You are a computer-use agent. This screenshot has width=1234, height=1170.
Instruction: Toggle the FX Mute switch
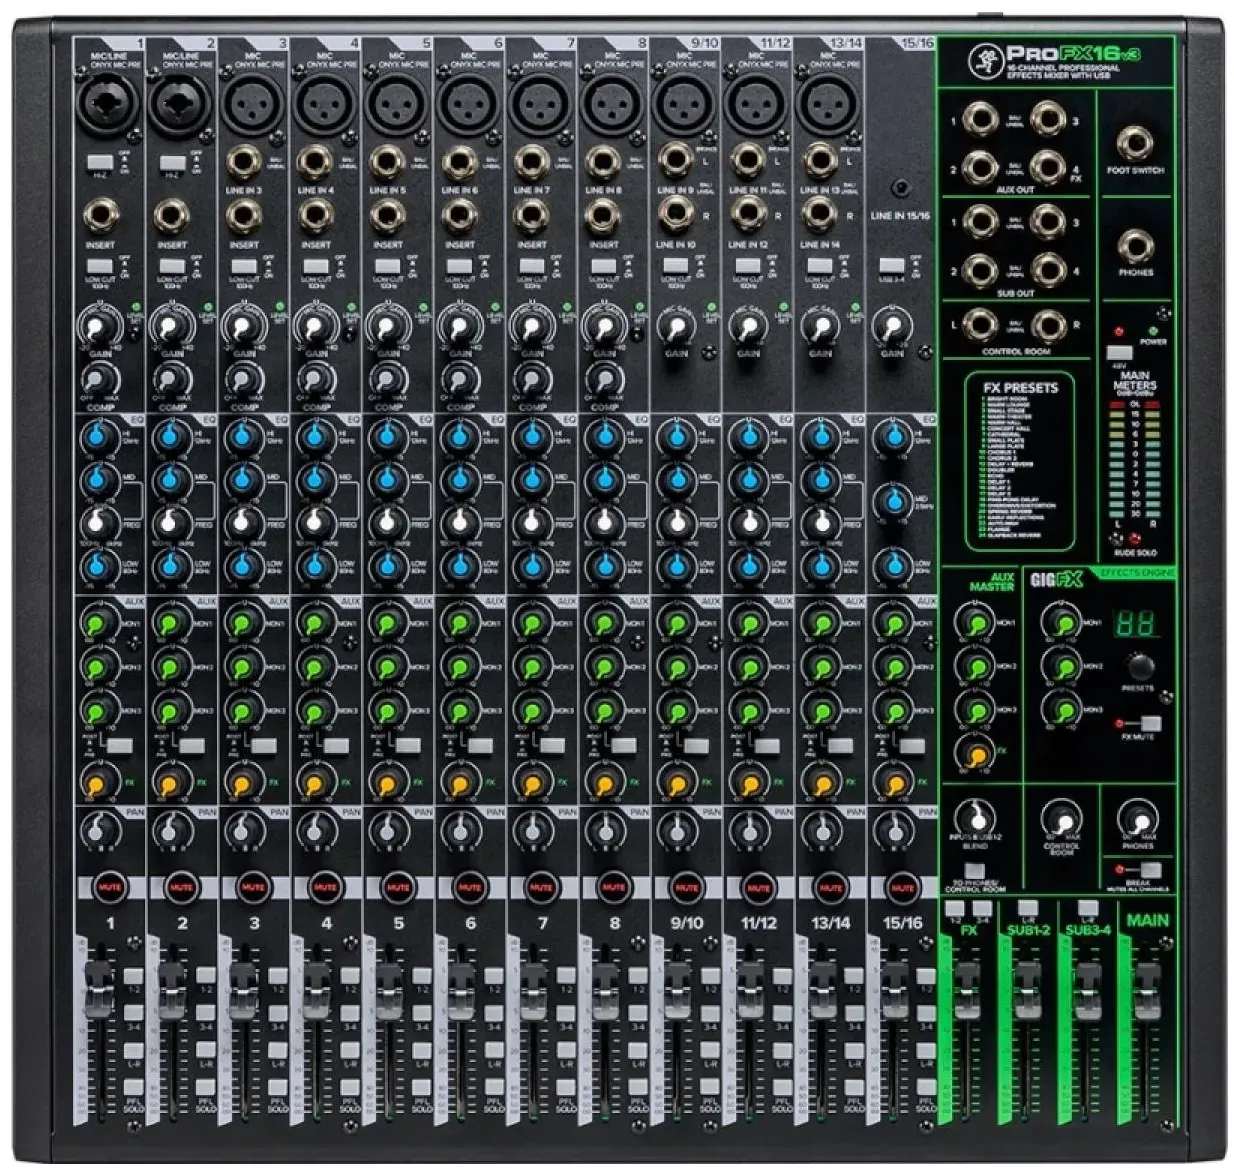[x=1150, y=723]
